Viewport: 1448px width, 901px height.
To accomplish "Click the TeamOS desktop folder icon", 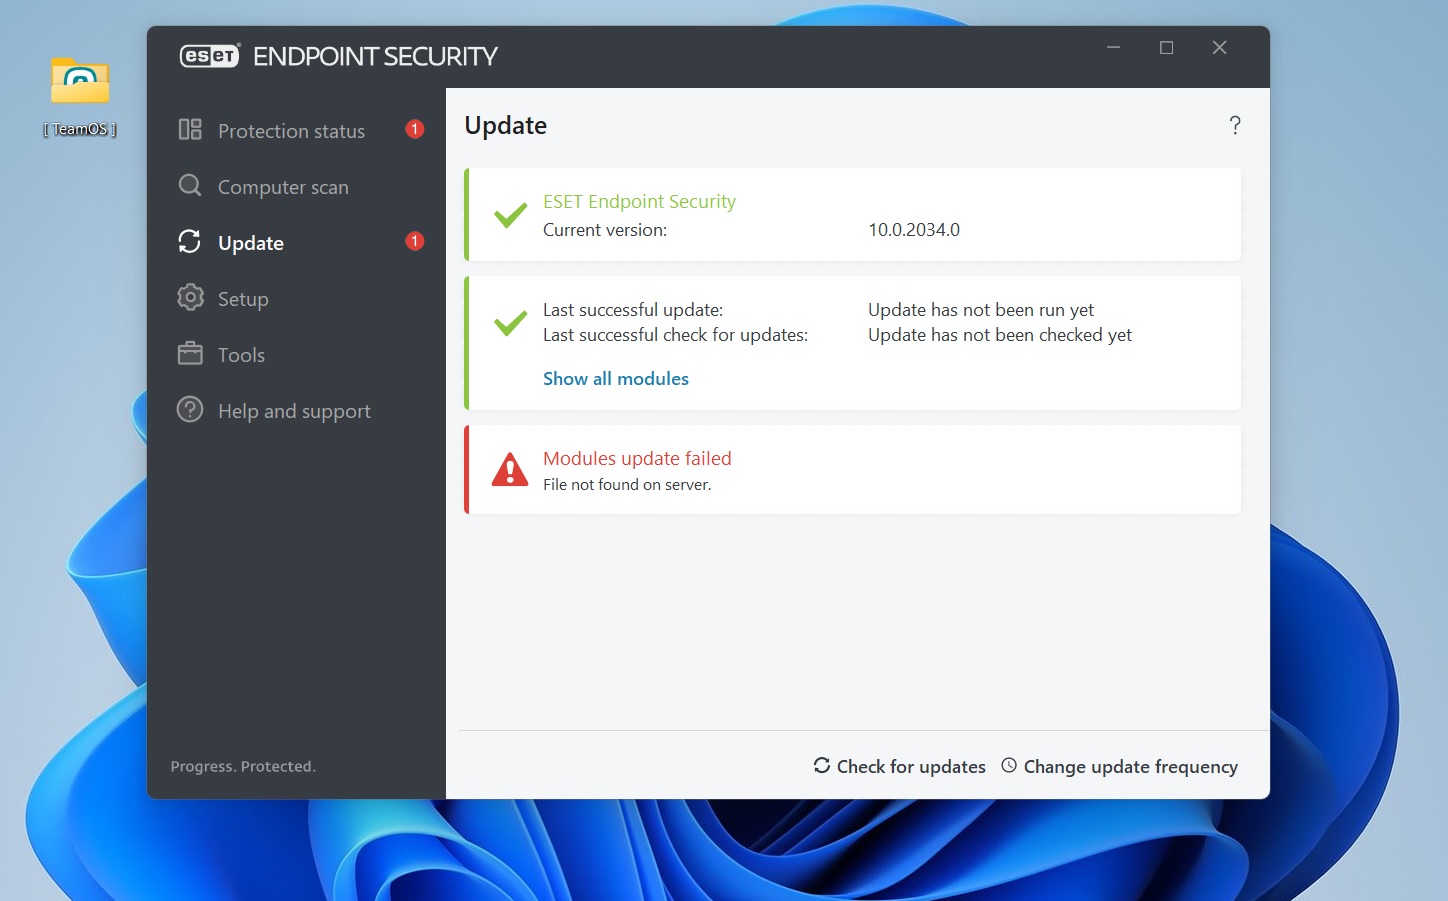I will point(80,84).
